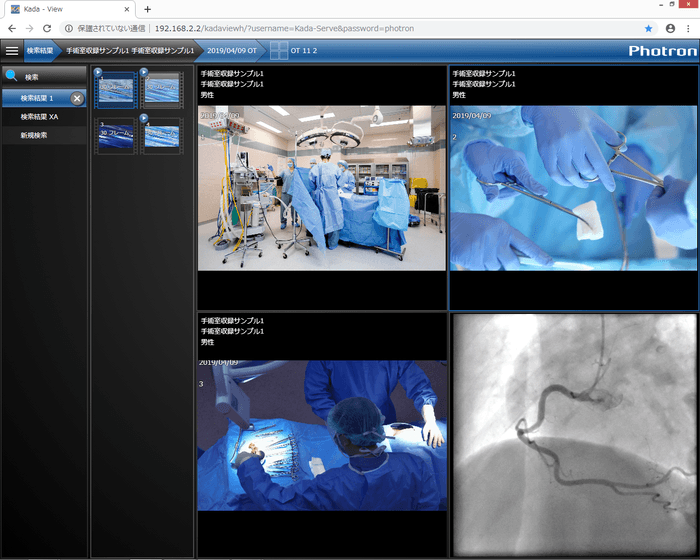Open Chrome's three-dot menu
Viewport: 700px width, 560px height.
(x=688, y=28)
